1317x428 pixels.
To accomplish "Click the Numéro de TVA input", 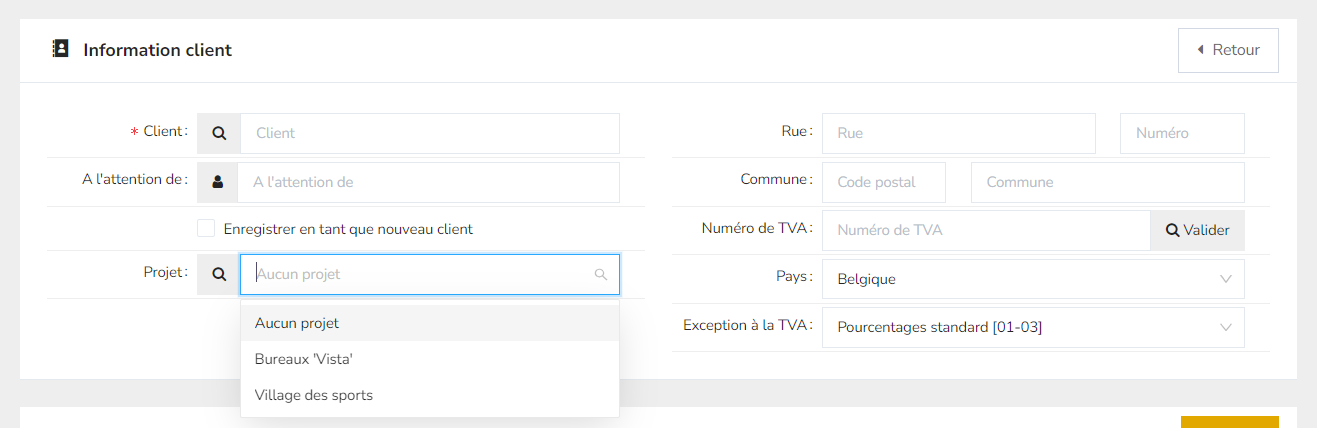I will pyautogui.click(x=985, y=230).
